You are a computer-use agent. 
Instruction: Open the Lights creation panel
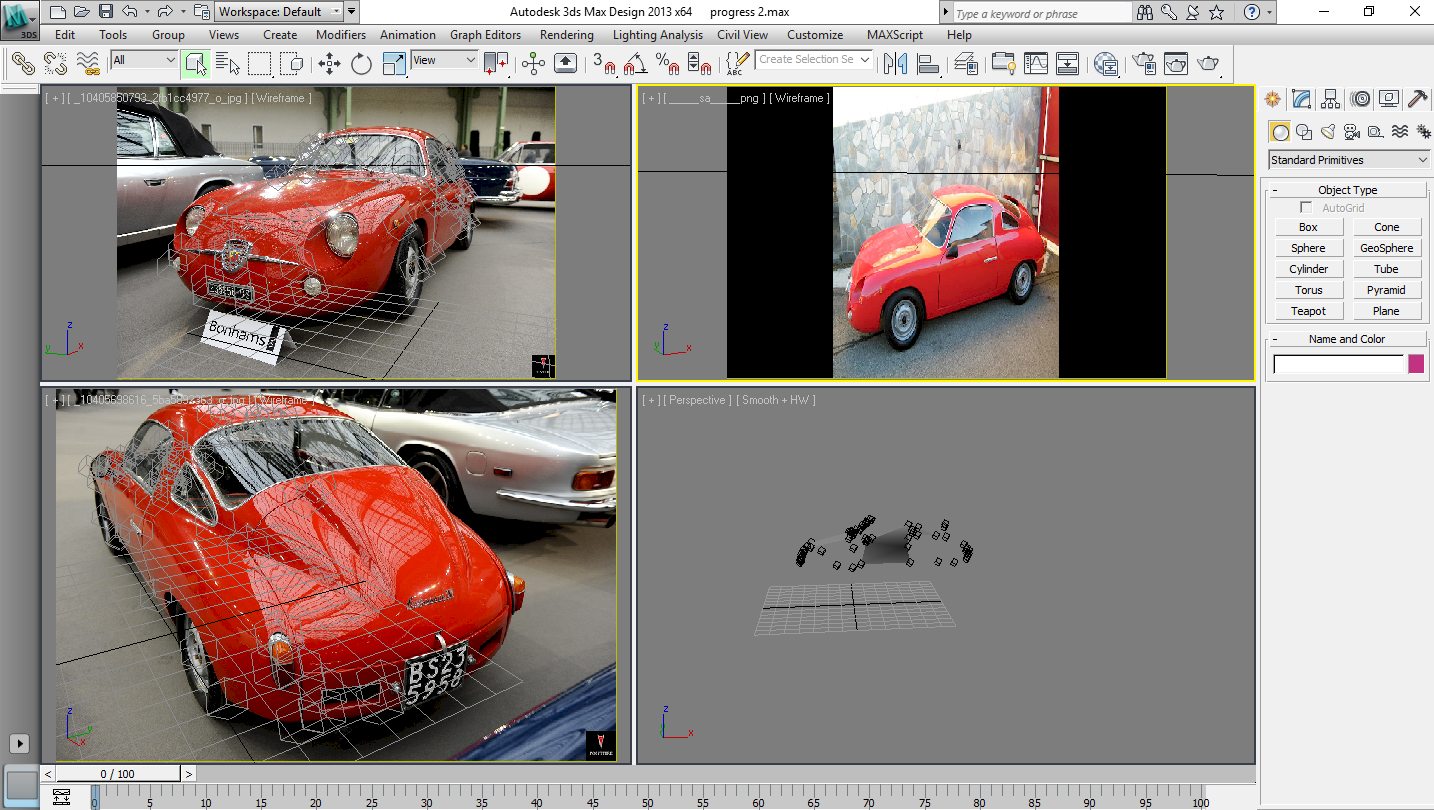tap(1328, 131)
